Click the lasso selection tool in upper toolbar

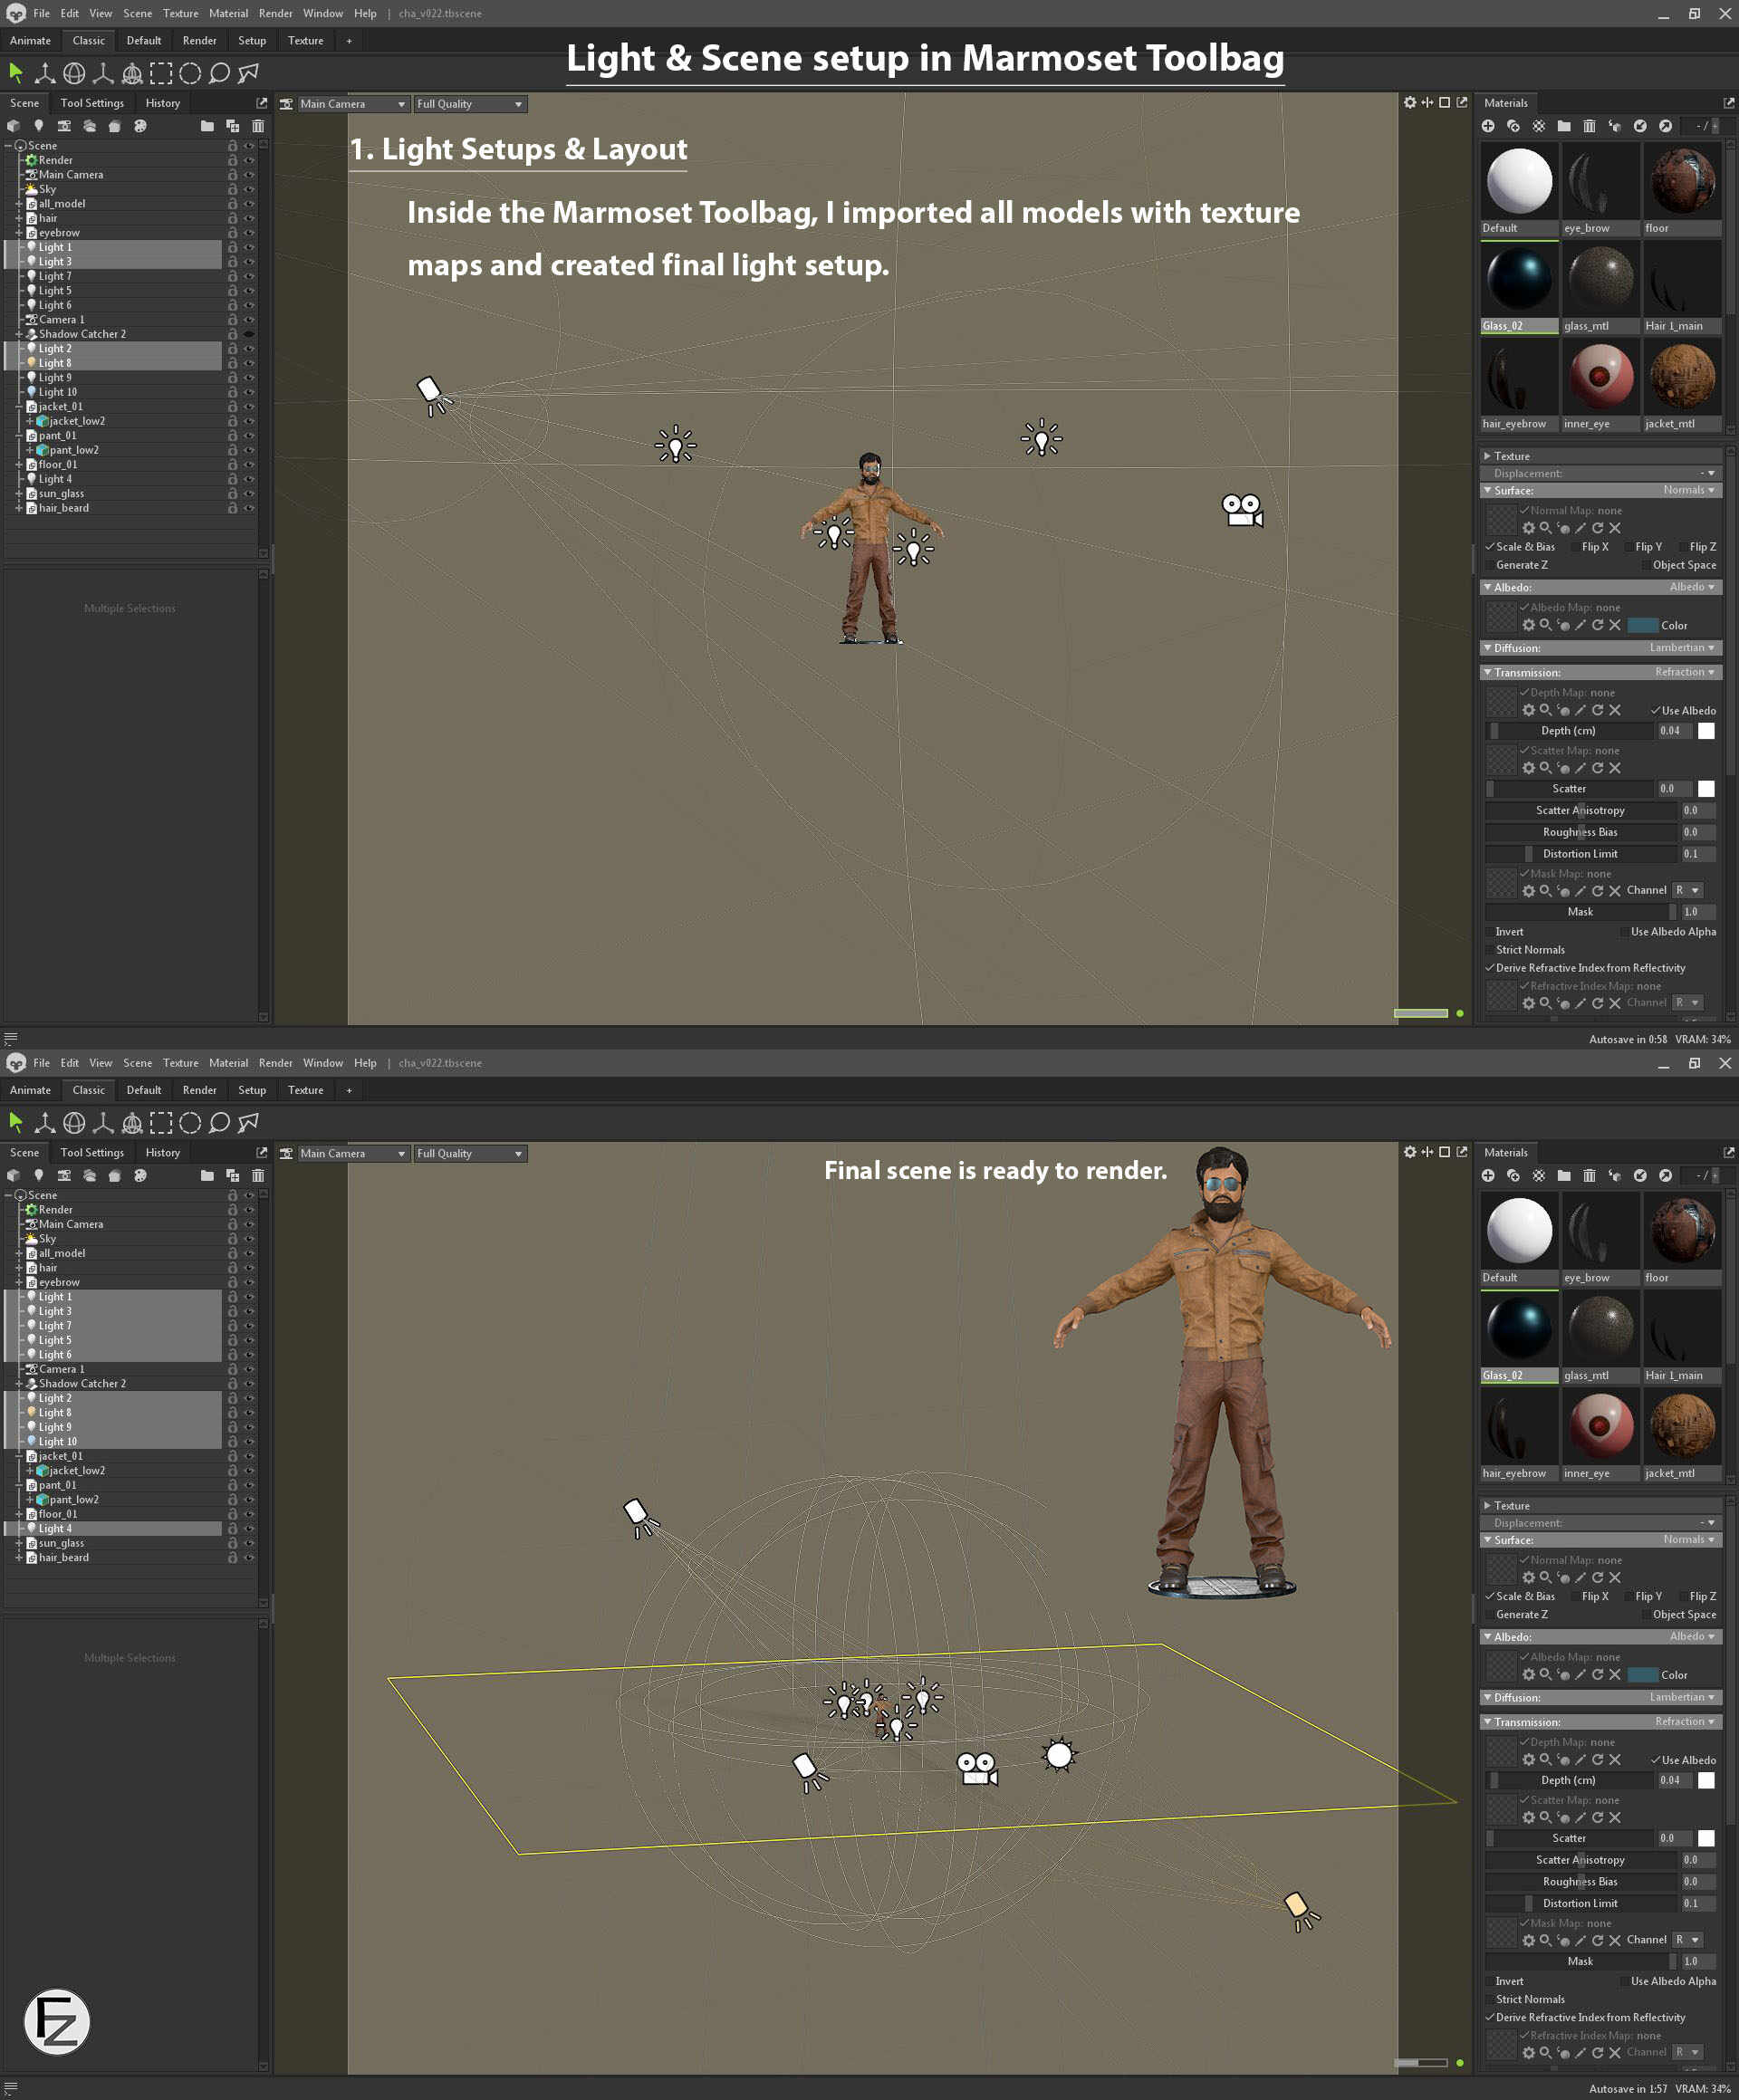click(219, 73)
